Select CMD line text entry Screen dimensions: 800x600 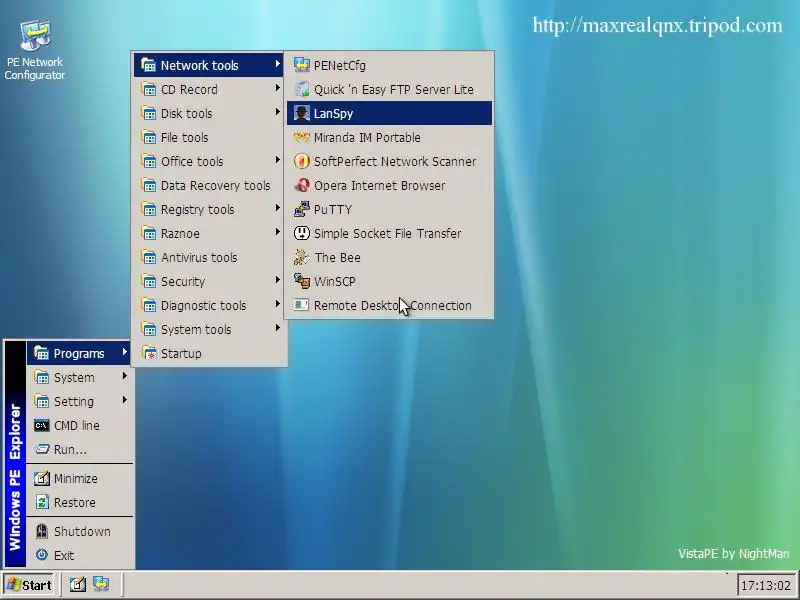(x=77, y=426)
